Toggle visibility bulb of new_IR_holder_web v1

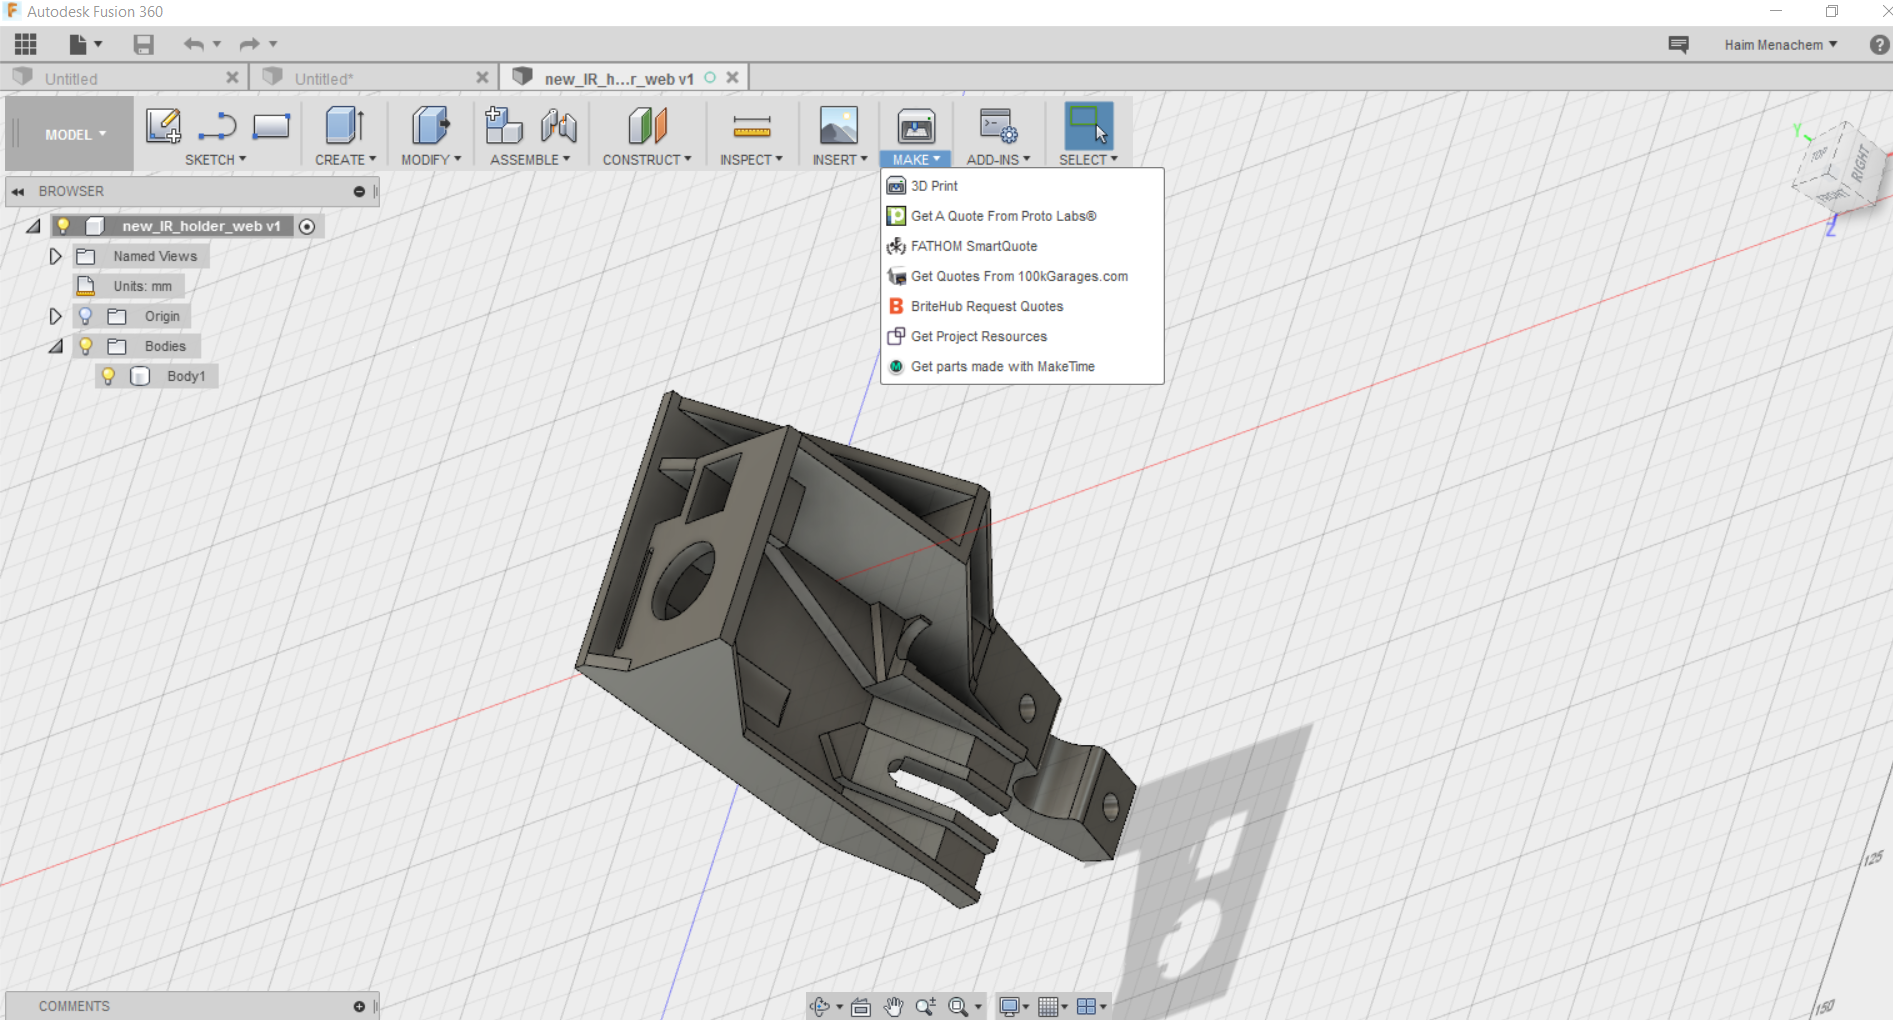[x=63, y=226]
